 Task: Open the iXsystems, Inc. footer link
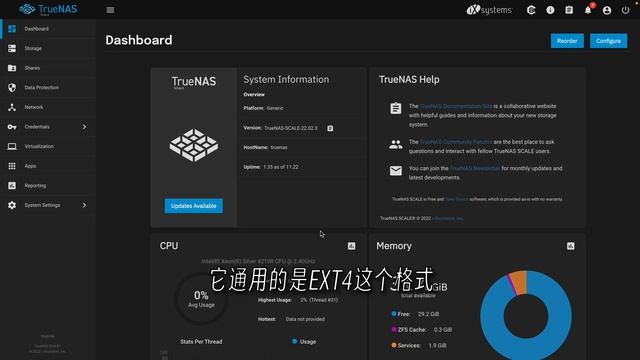pyautogui.click(x=448, y=218)
